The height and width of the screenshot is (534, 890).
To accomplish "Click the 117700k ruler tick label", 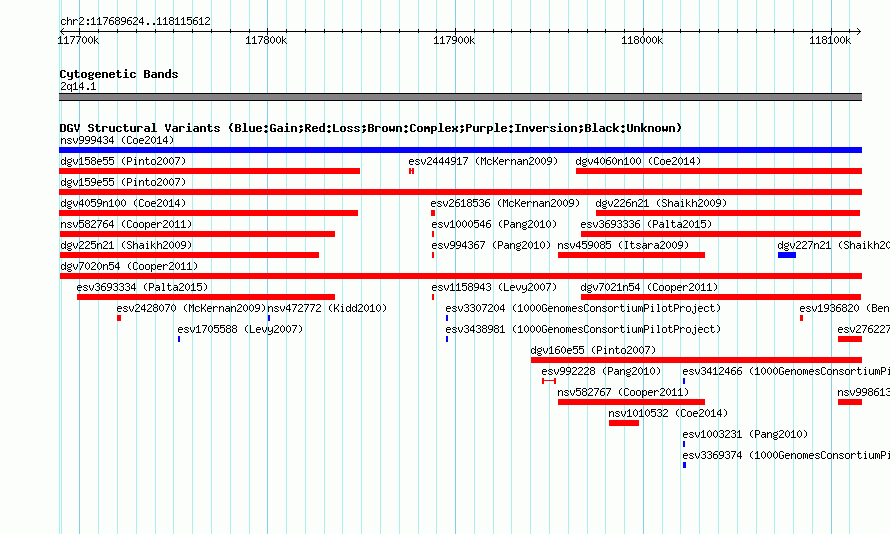I will [x=78, y=40].
